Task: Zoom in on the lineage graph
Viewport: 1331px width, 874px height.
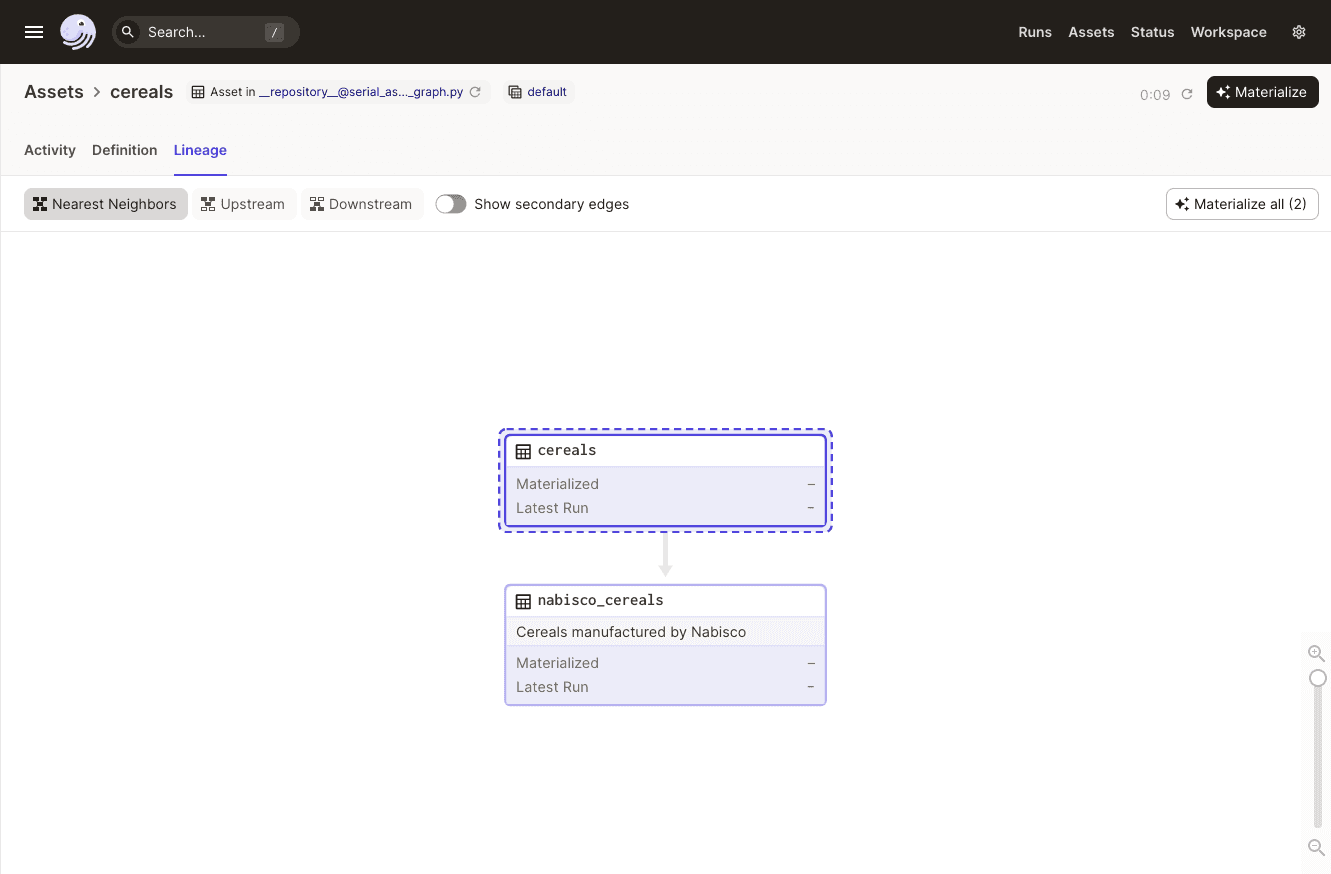Action: (x=1316, y=654)
